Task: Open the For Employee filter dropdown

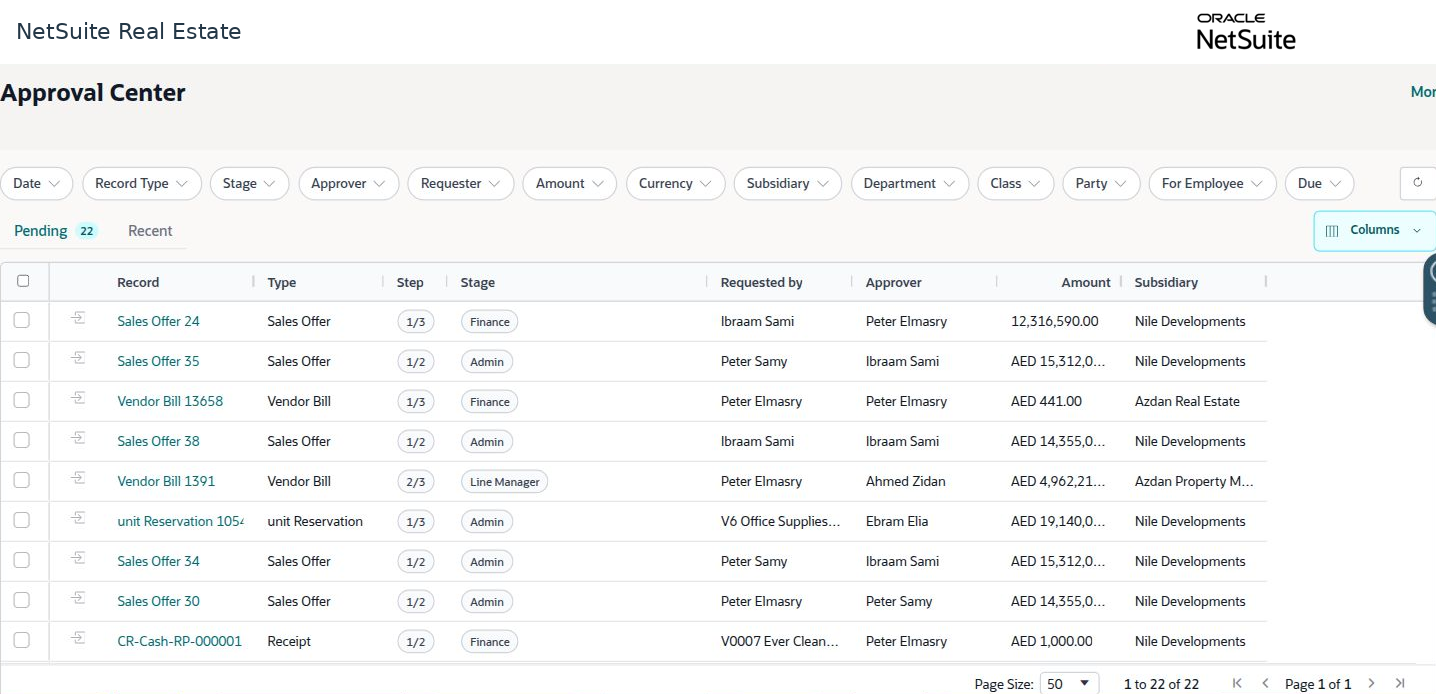Action: (x=1213, y=184)
